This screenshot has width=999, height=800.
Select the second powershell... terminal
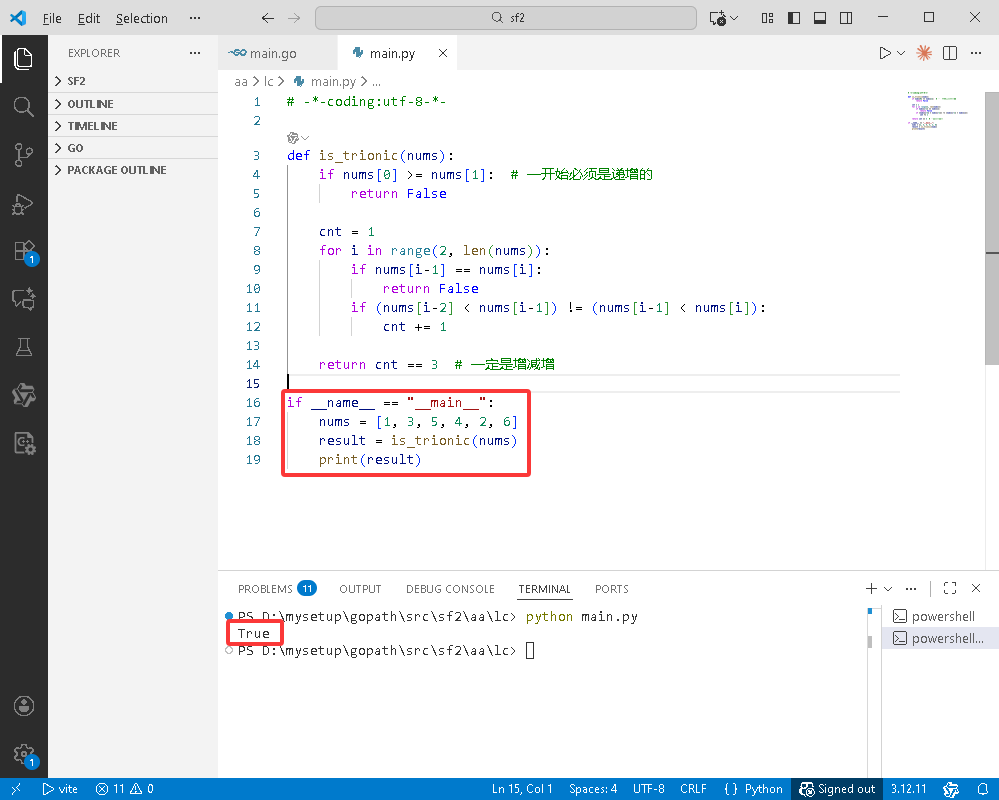point(940,638)
